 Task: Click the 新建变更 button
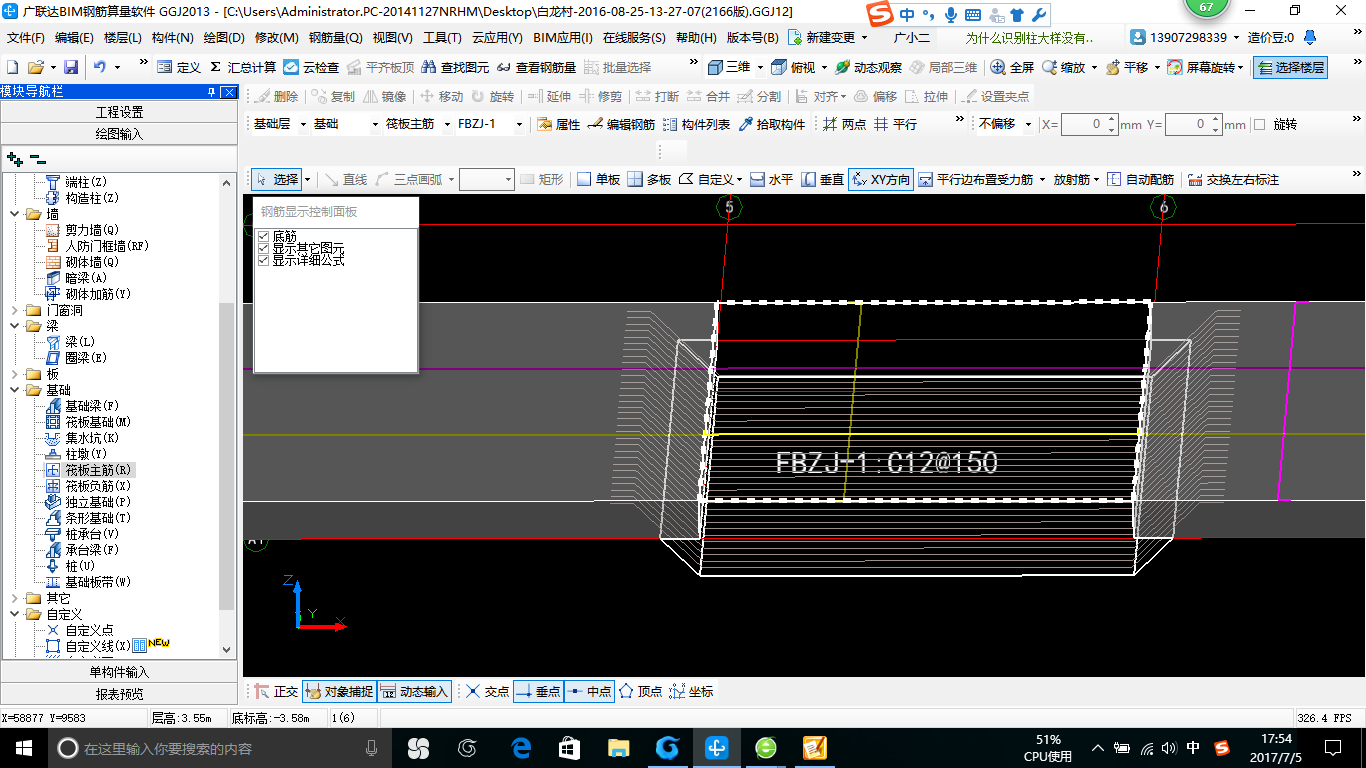coord(830,38)
